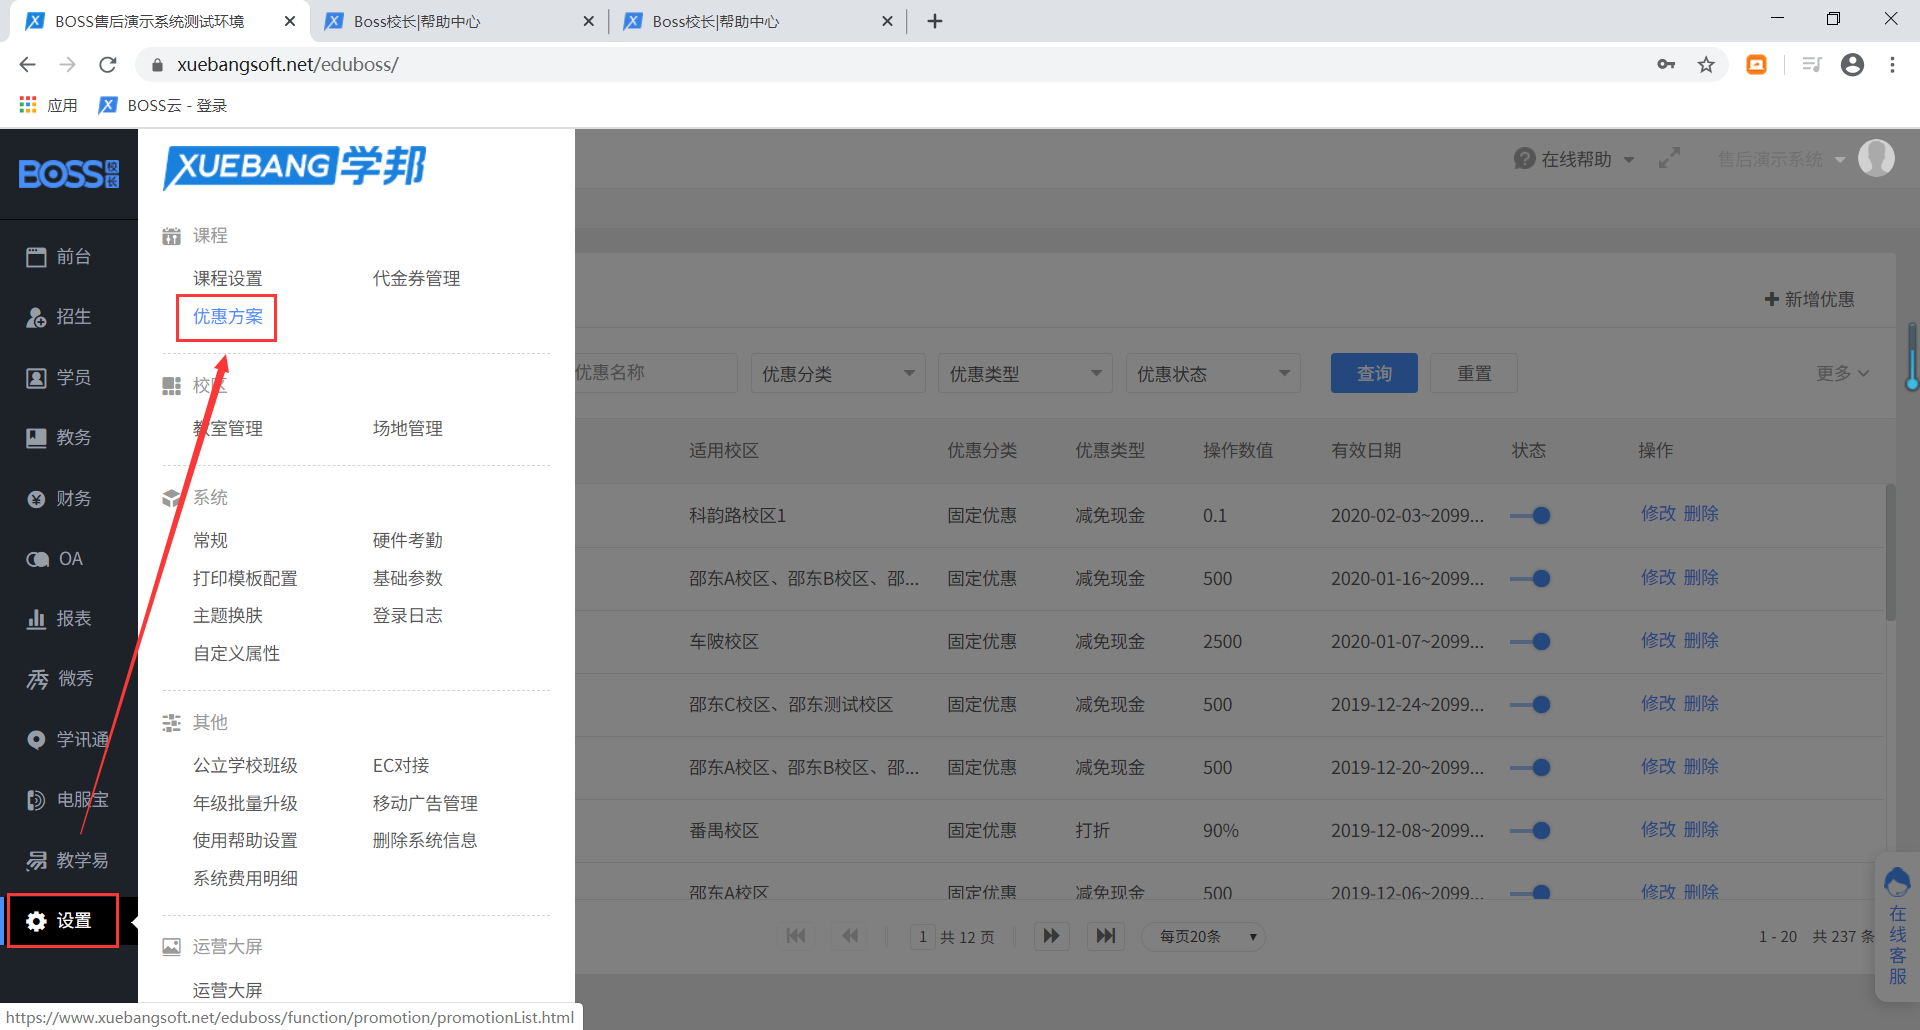Toggle status for 番禺校区 row
The image size is (1920, 1030).
click(1531, 831)
